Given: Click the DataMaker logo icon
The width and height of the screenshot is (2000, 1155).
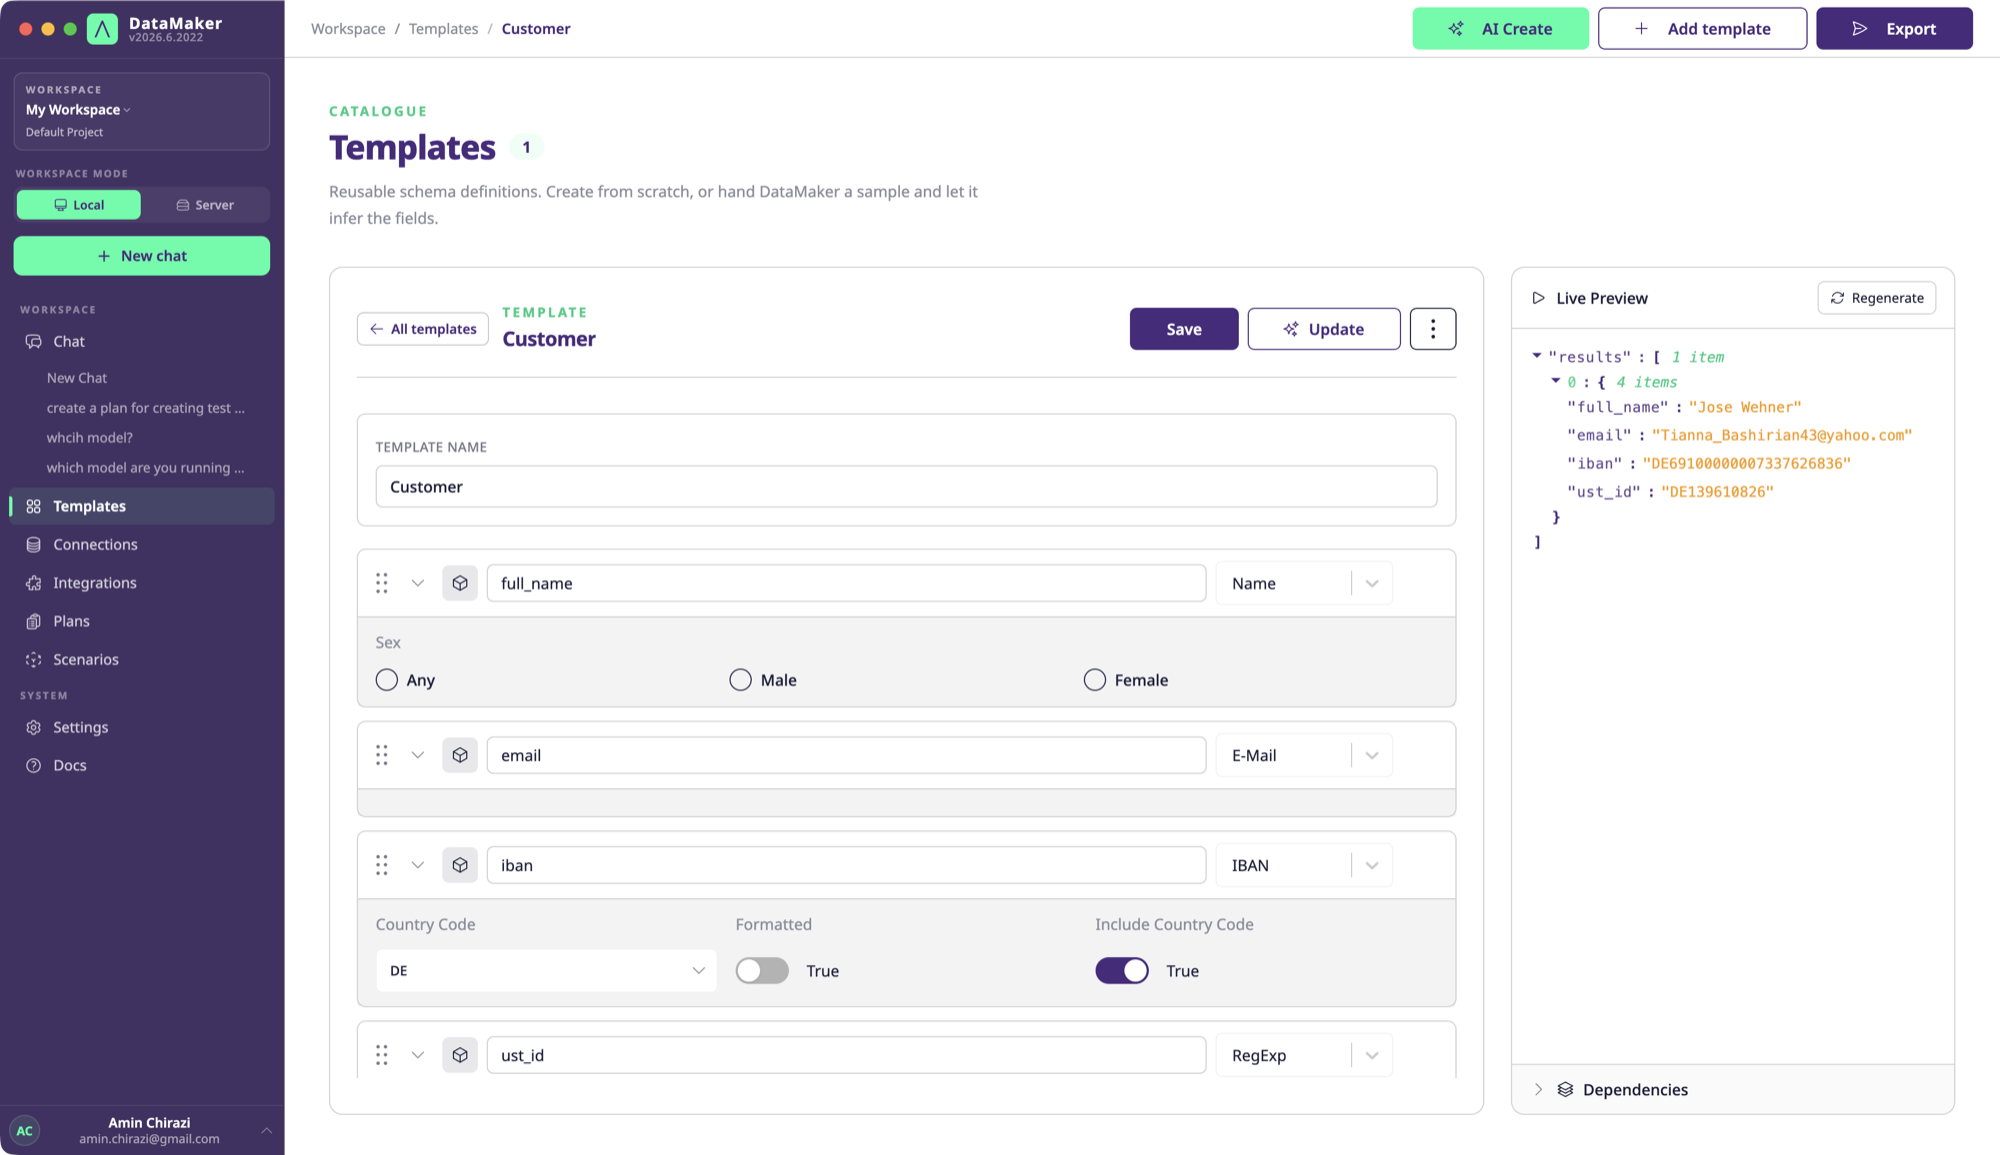Looking at the screenshot, I should (x=102, y=29).
